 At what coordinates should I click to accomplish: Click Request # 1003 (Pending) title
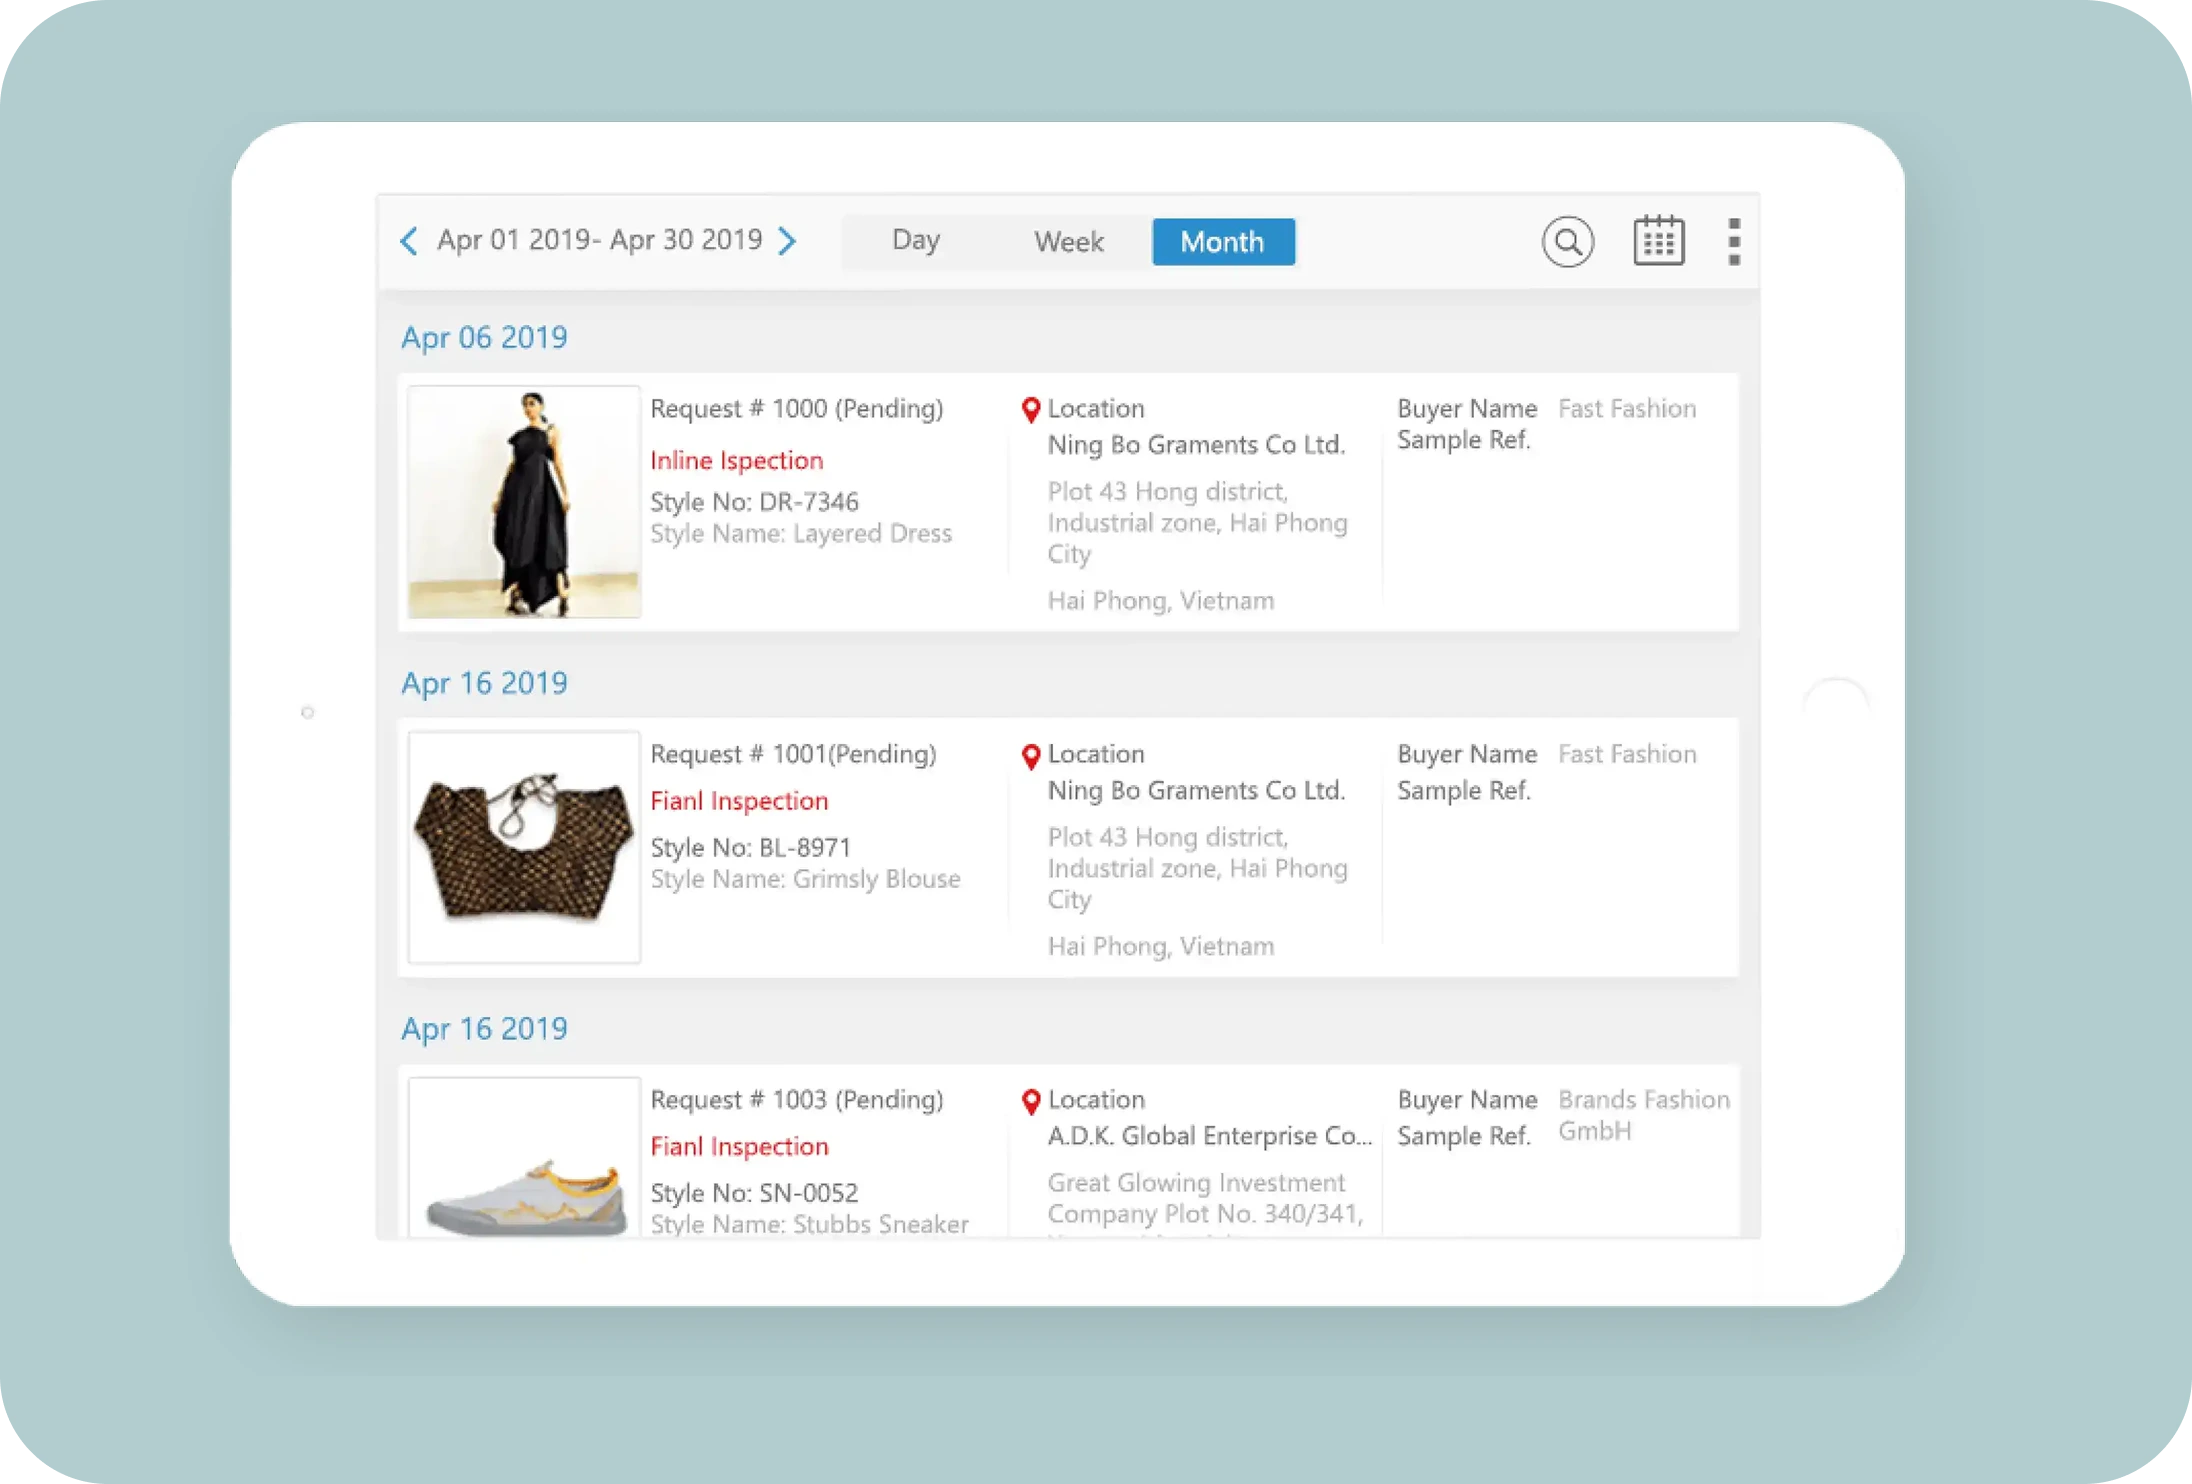click(796, 1100)
